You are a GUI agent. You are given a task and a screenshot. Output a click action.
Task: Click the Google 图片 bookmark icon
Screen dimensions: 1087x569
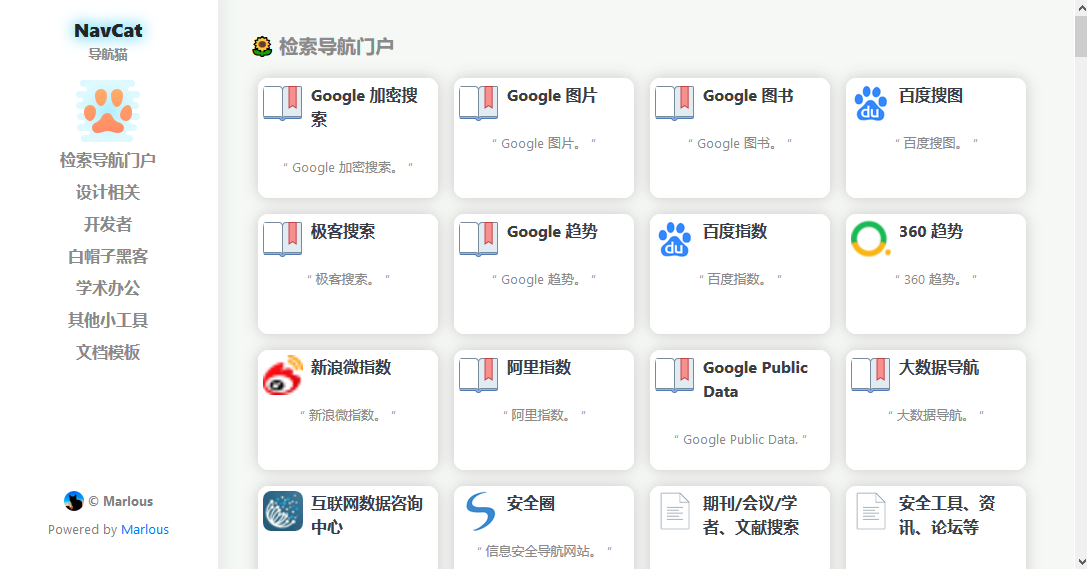coord(479,103)
